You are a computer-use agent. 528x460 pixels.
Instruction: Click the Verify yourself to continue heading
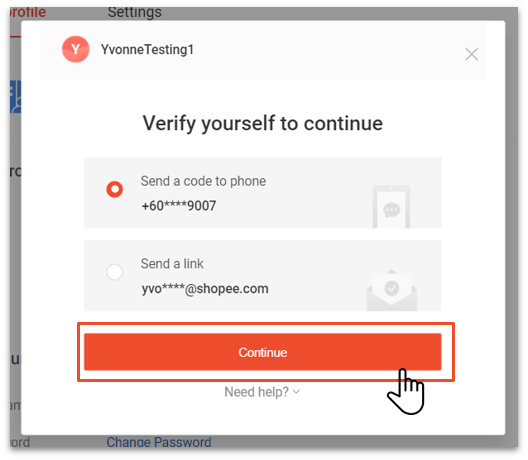263,123
